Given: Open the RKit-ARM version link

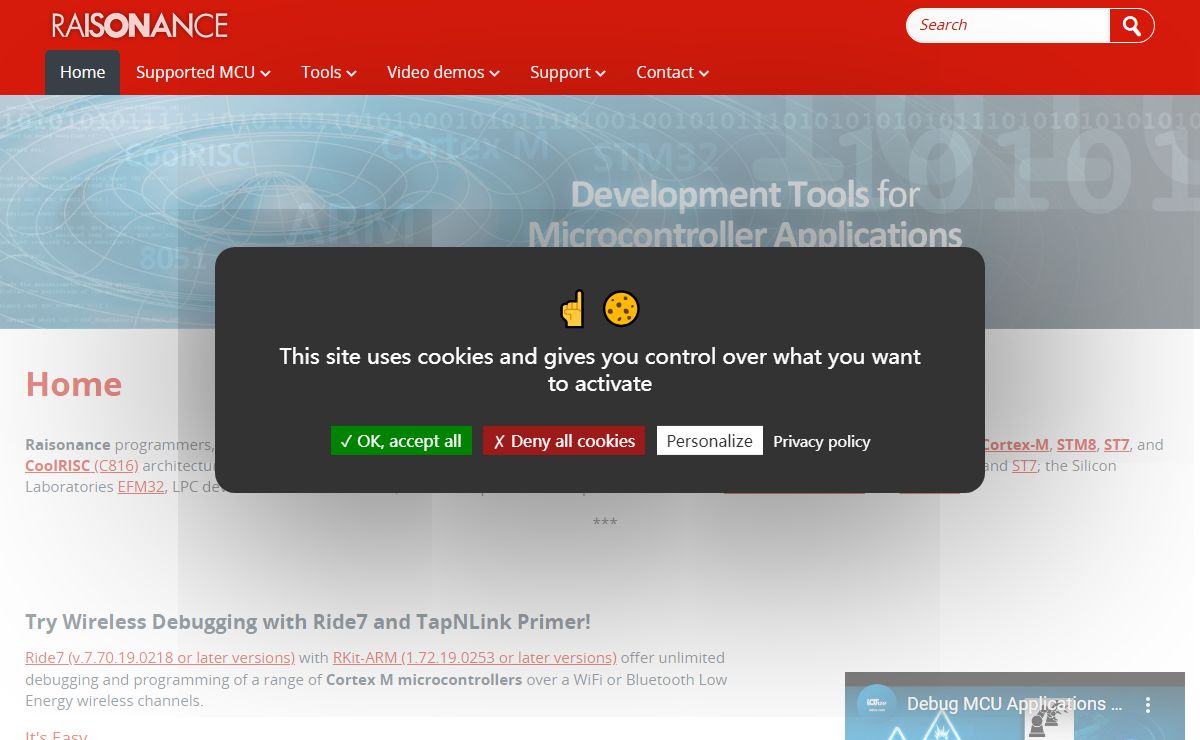Looking at the screenshot, I should coord(475,658).
